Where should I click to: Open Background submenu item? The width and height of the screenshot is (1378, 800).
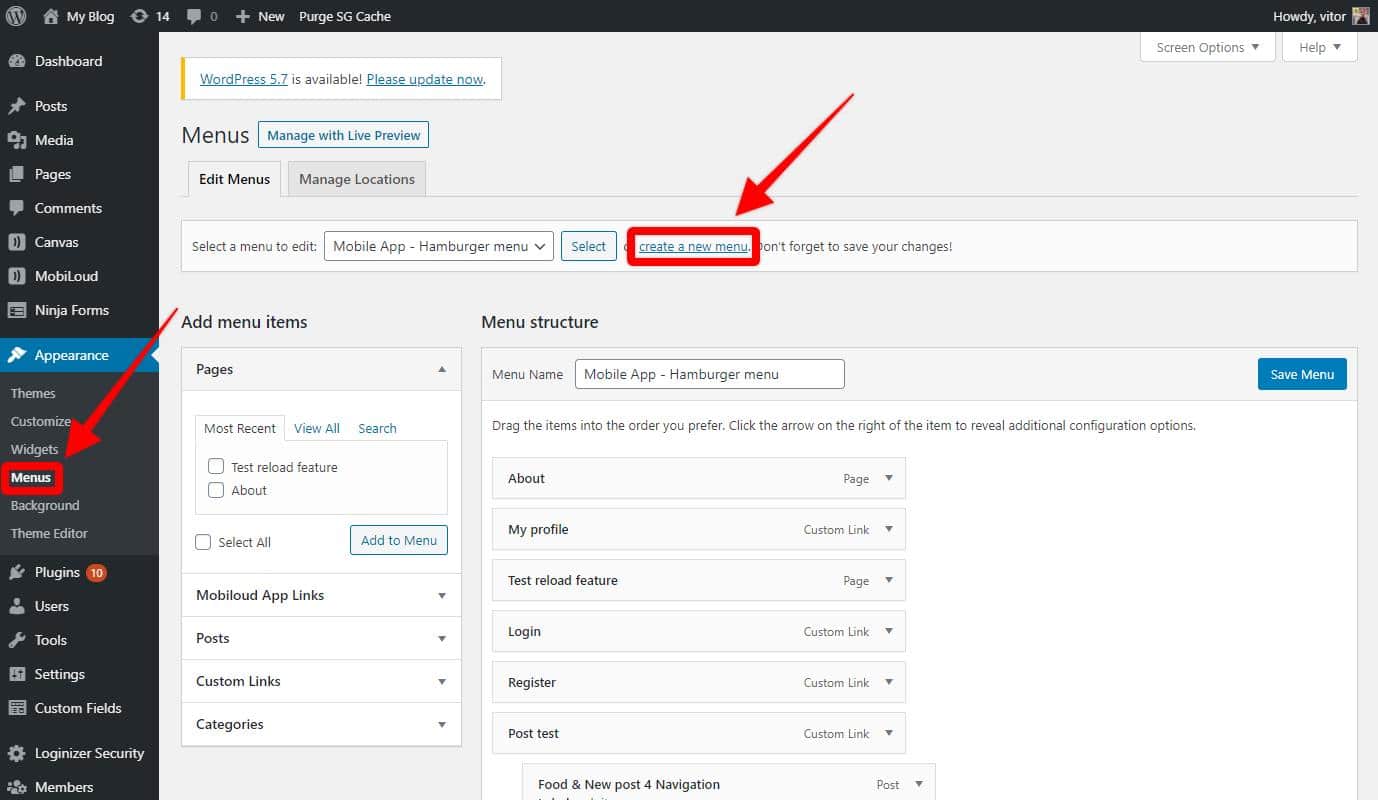point(45,505)
